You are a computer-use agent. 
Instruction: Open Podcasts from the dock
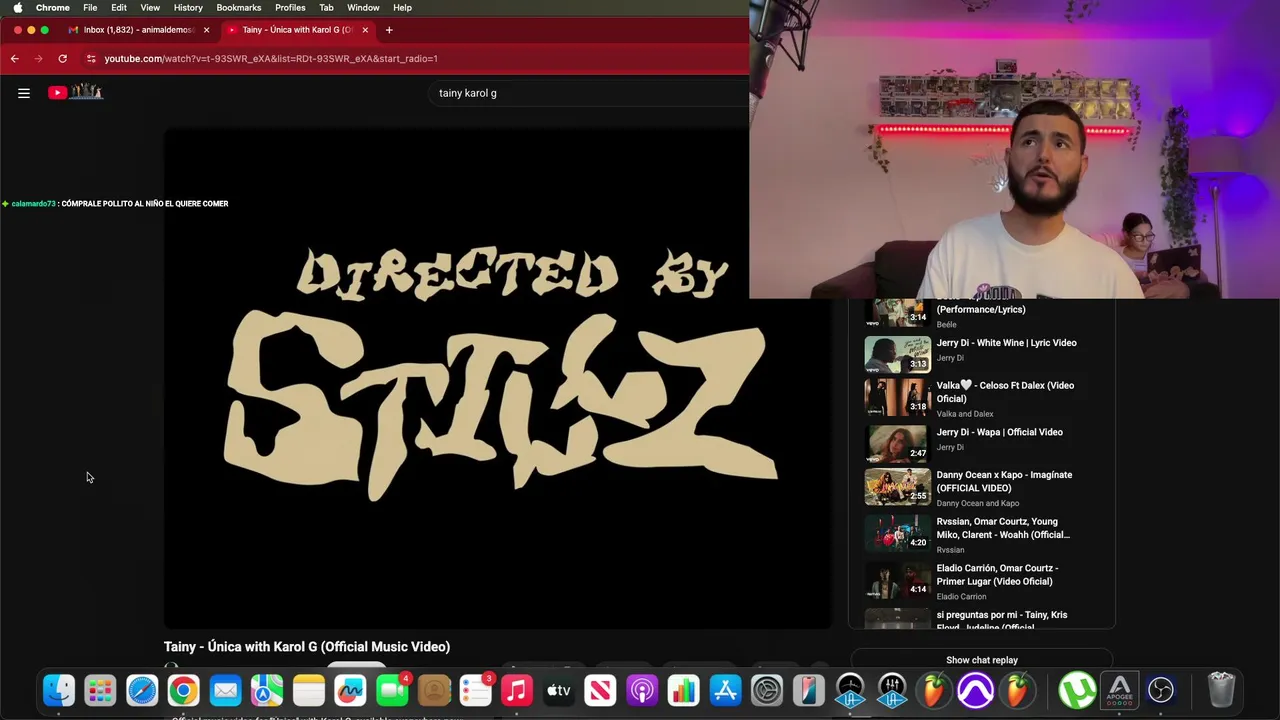coord(642,690)
